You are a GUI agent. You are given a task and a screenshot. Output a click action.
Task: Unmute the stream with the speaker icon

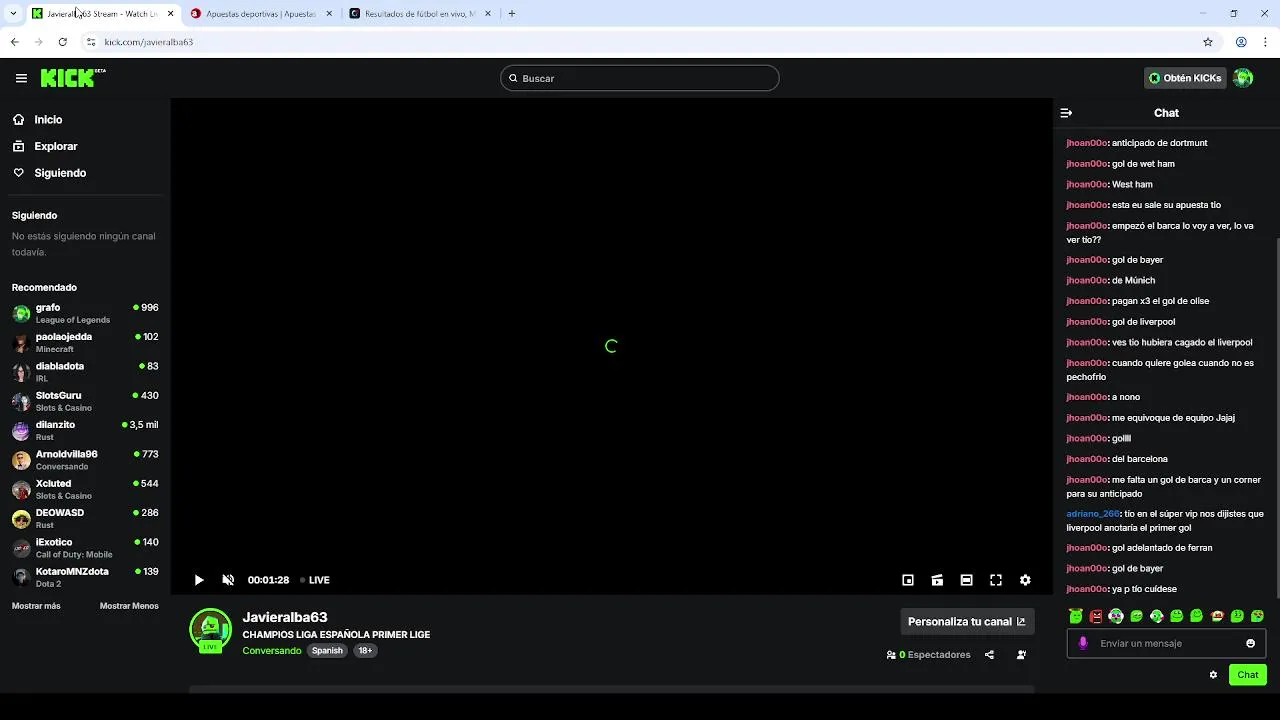[228, 580]
